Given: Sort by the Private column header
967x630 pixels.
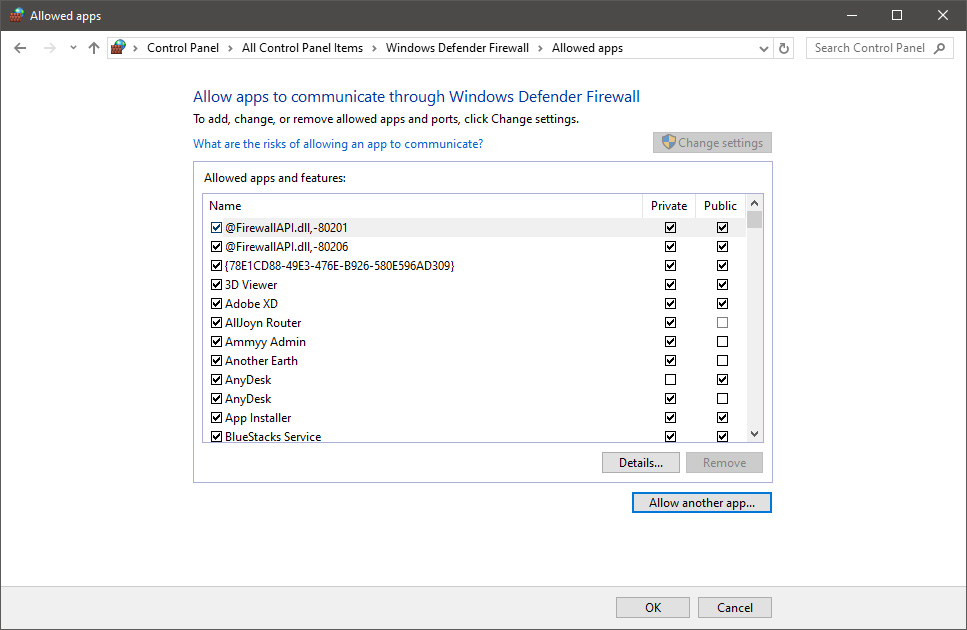Looking at the screenshot, I should 669,206.
